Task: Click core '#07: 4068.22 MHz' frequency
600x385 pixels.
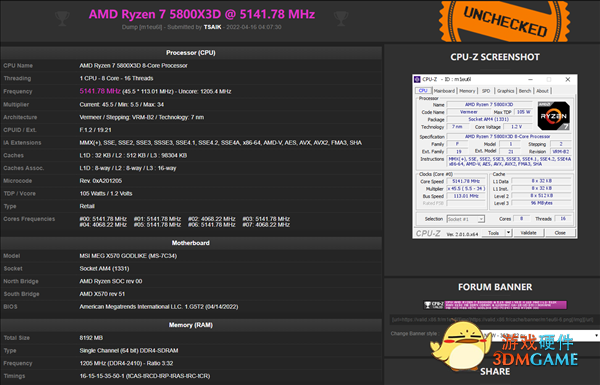Action: click(x=266, y=225)
